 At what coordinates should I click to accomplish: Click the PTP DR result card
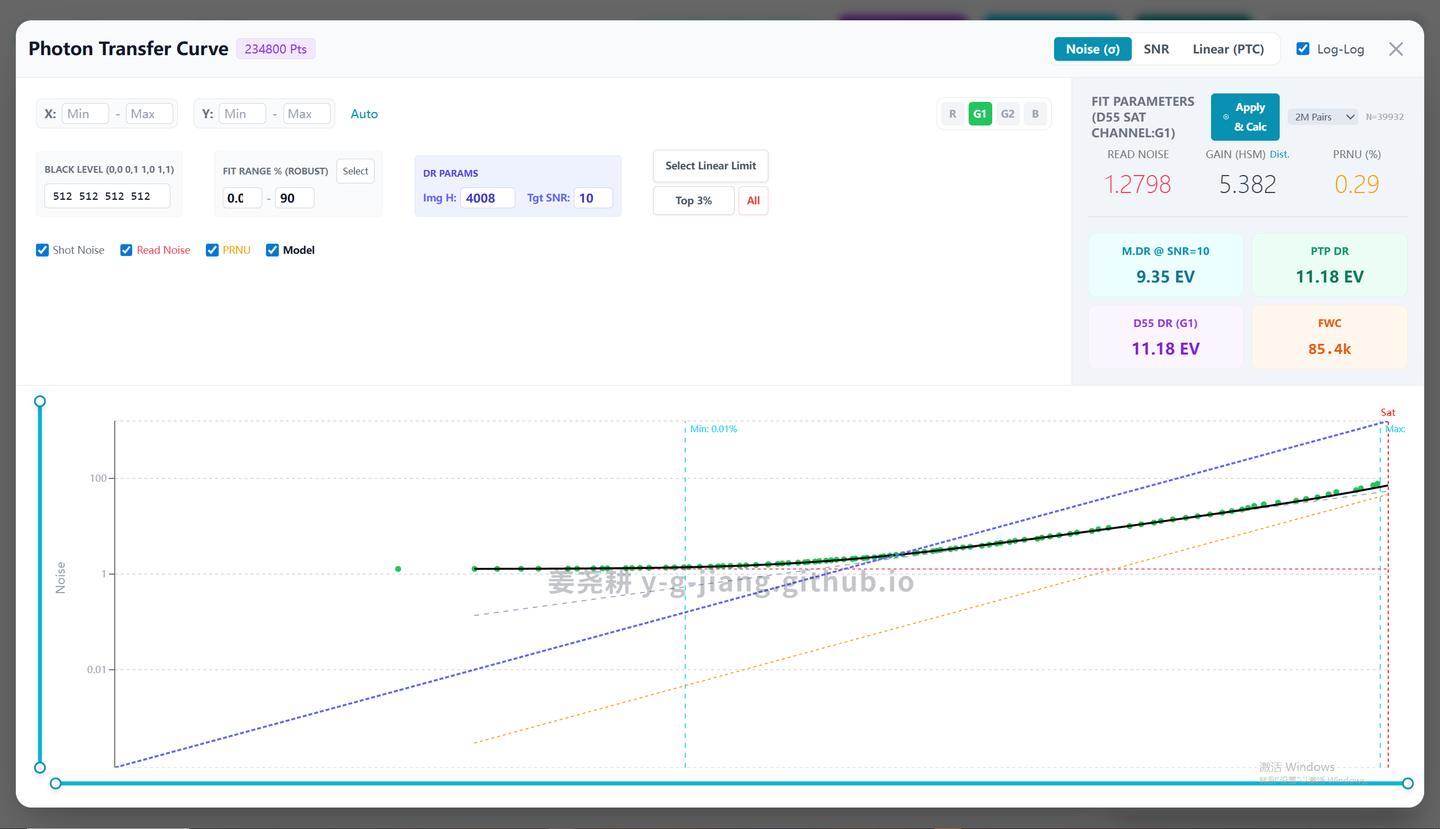1329,265
